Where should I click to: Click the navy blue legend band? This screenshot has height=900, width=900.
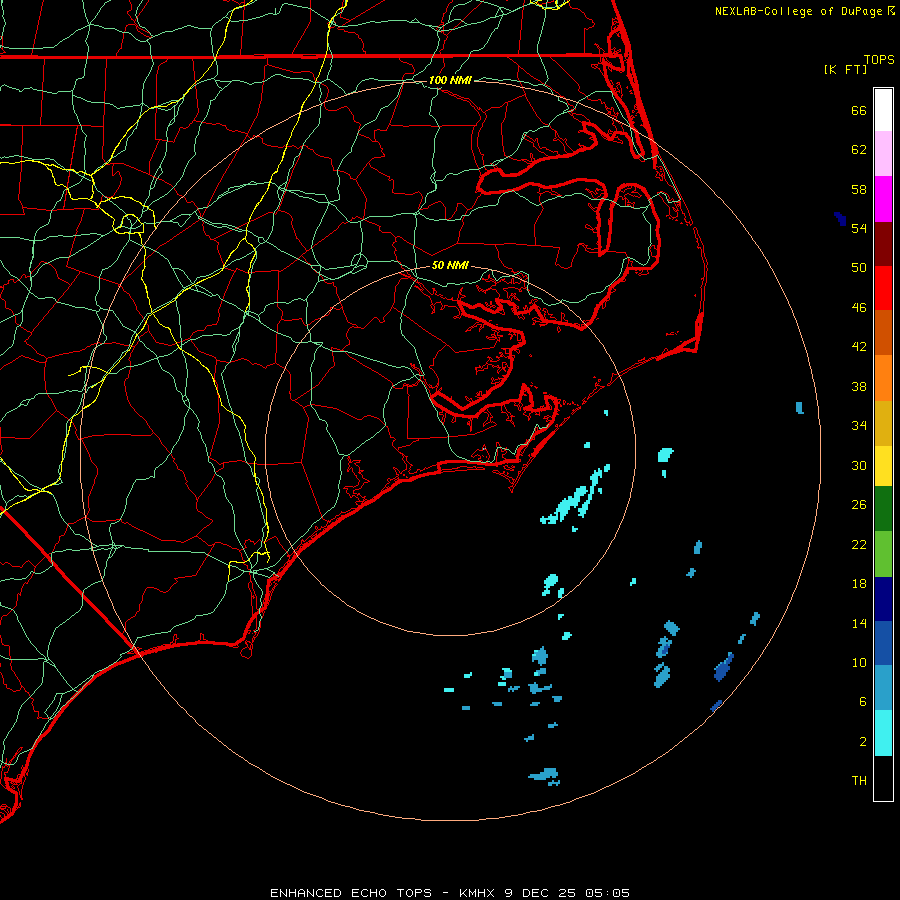pyautogui.click(x=883, y=599)
